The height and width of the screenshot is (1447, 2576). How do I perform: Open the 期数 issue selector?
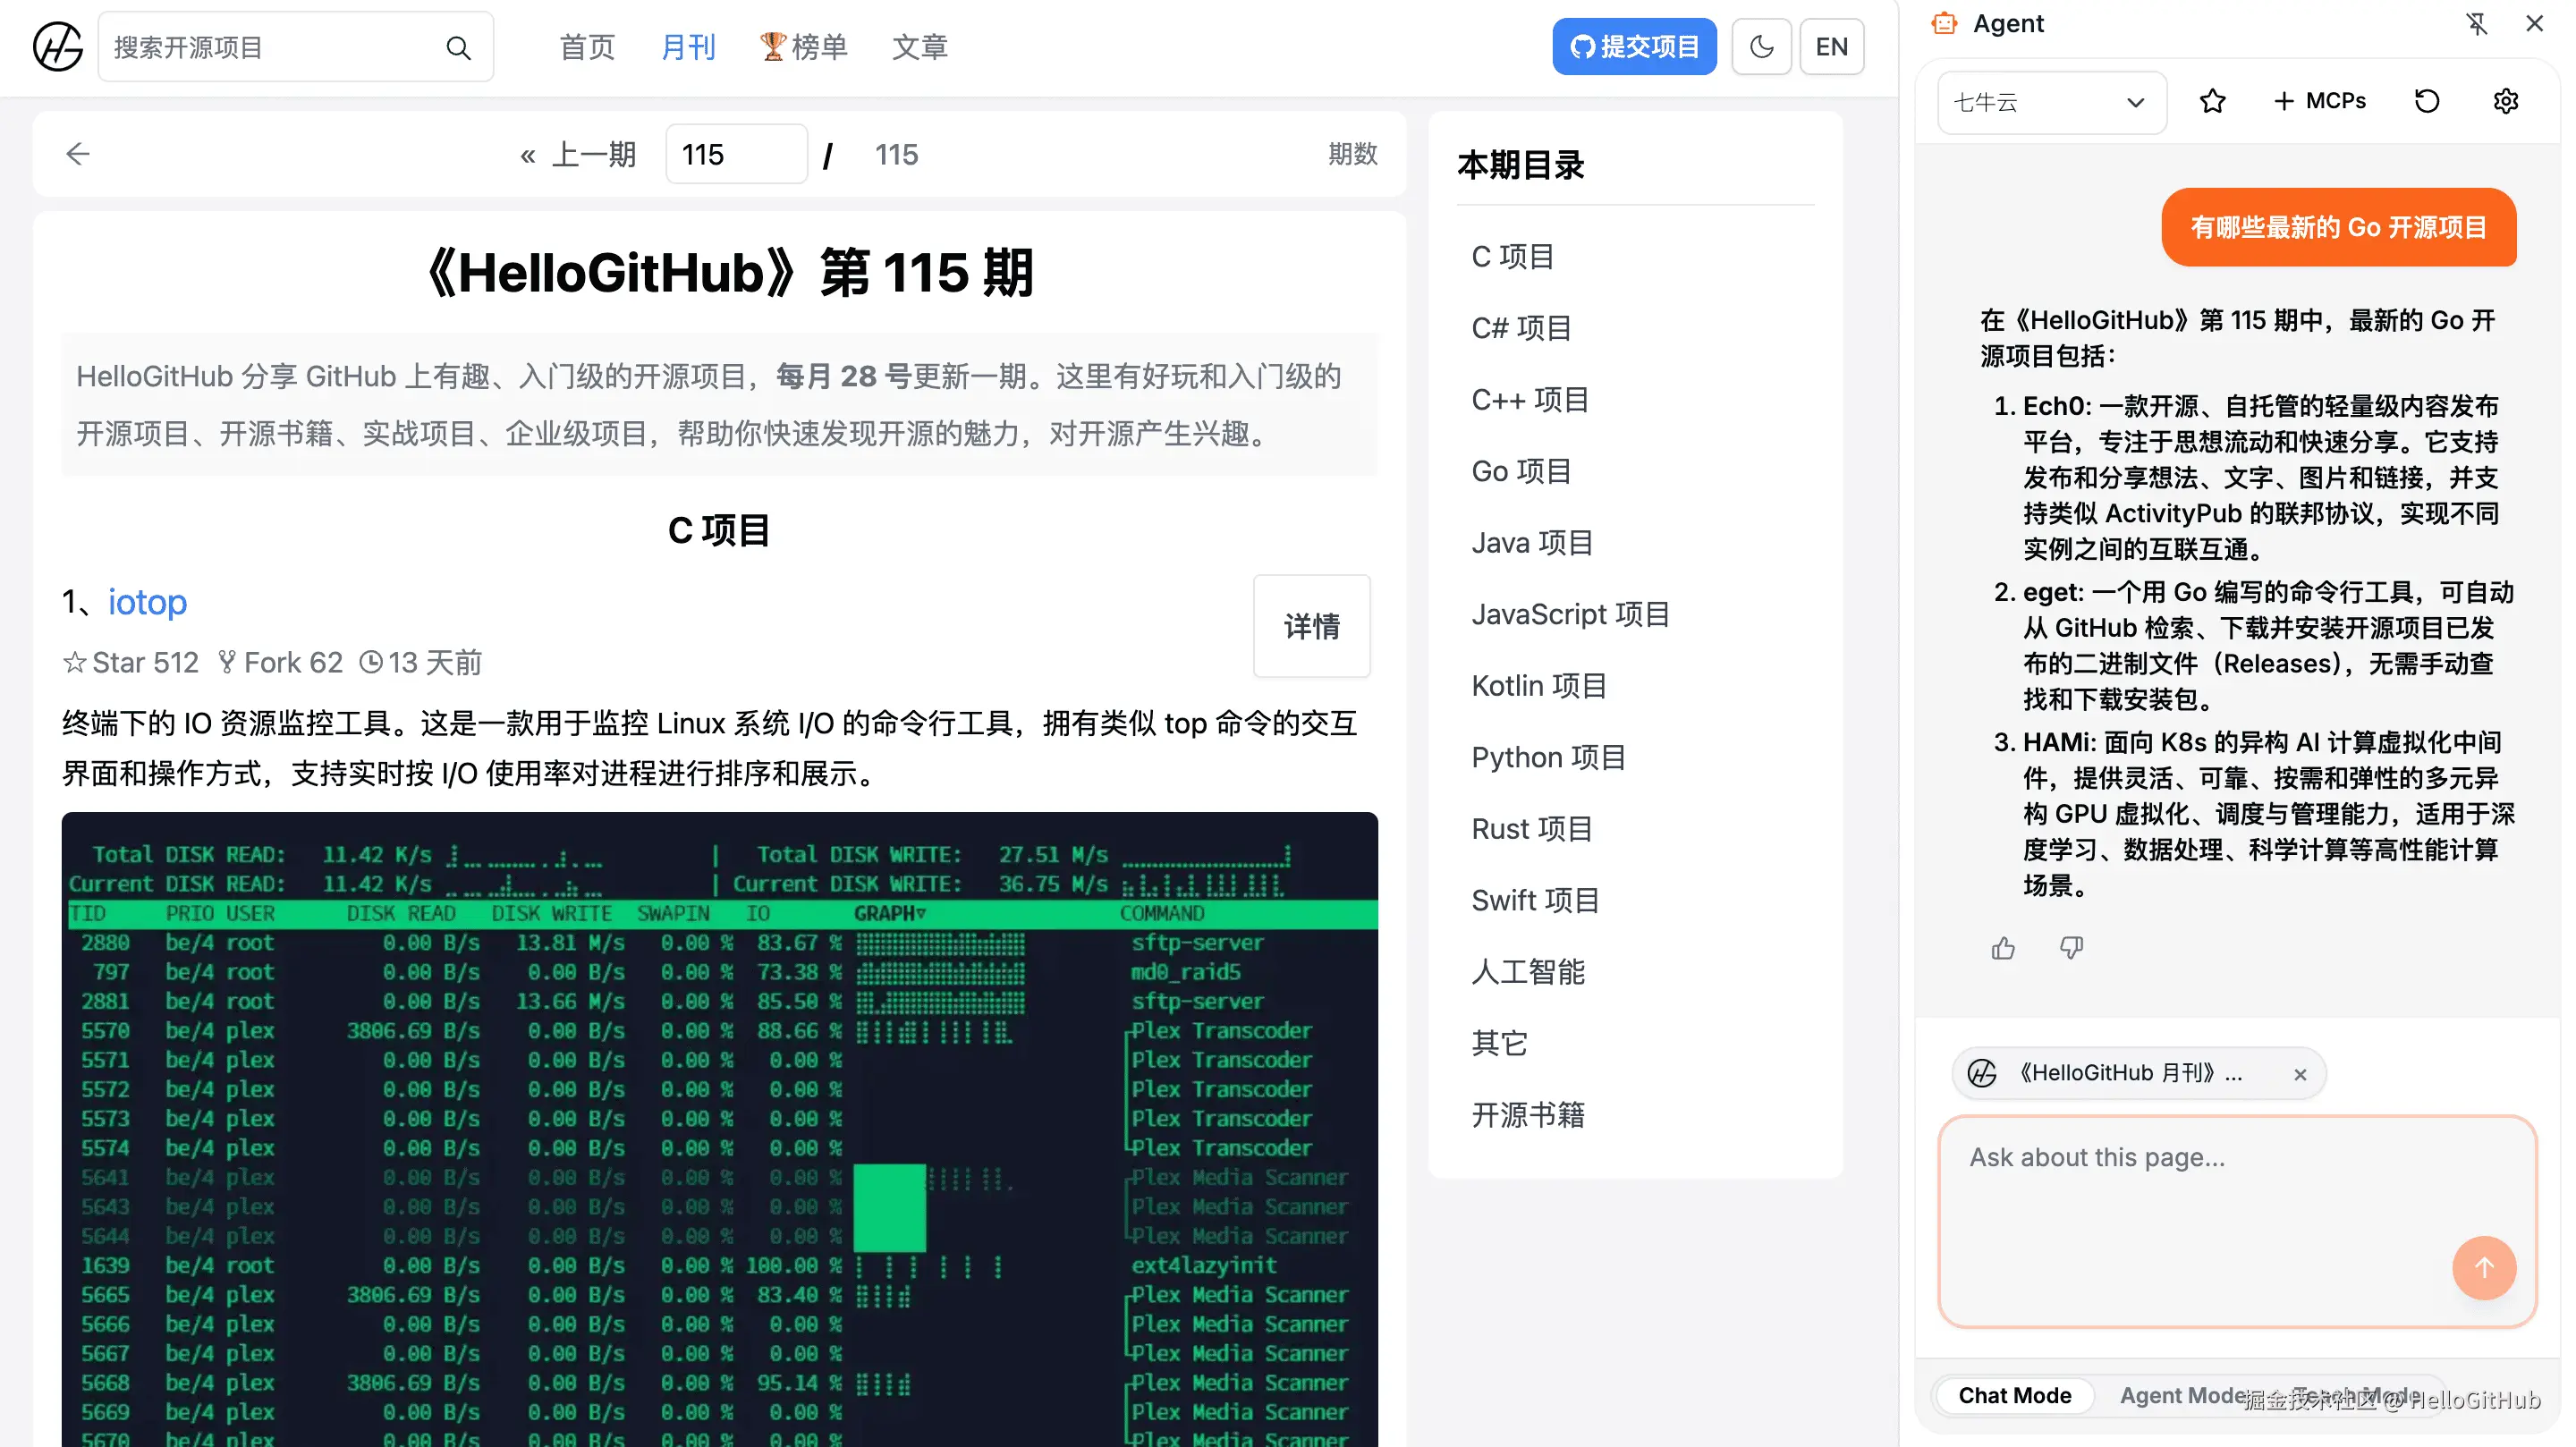[x=1352, y=154]
